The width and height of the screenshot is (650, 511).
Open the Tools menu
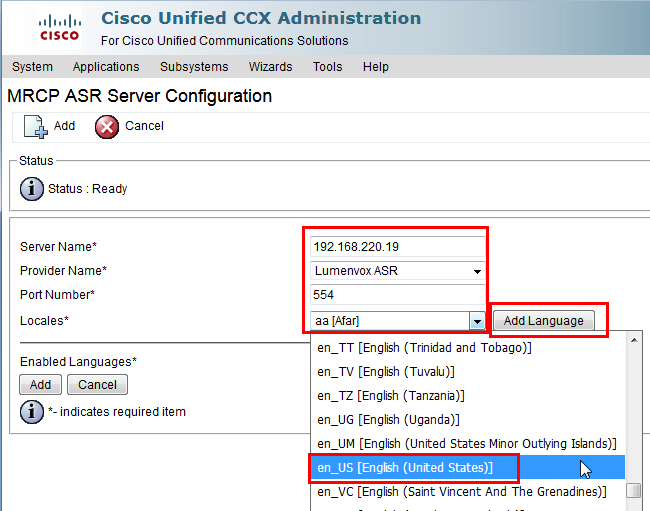click(327, 67)
